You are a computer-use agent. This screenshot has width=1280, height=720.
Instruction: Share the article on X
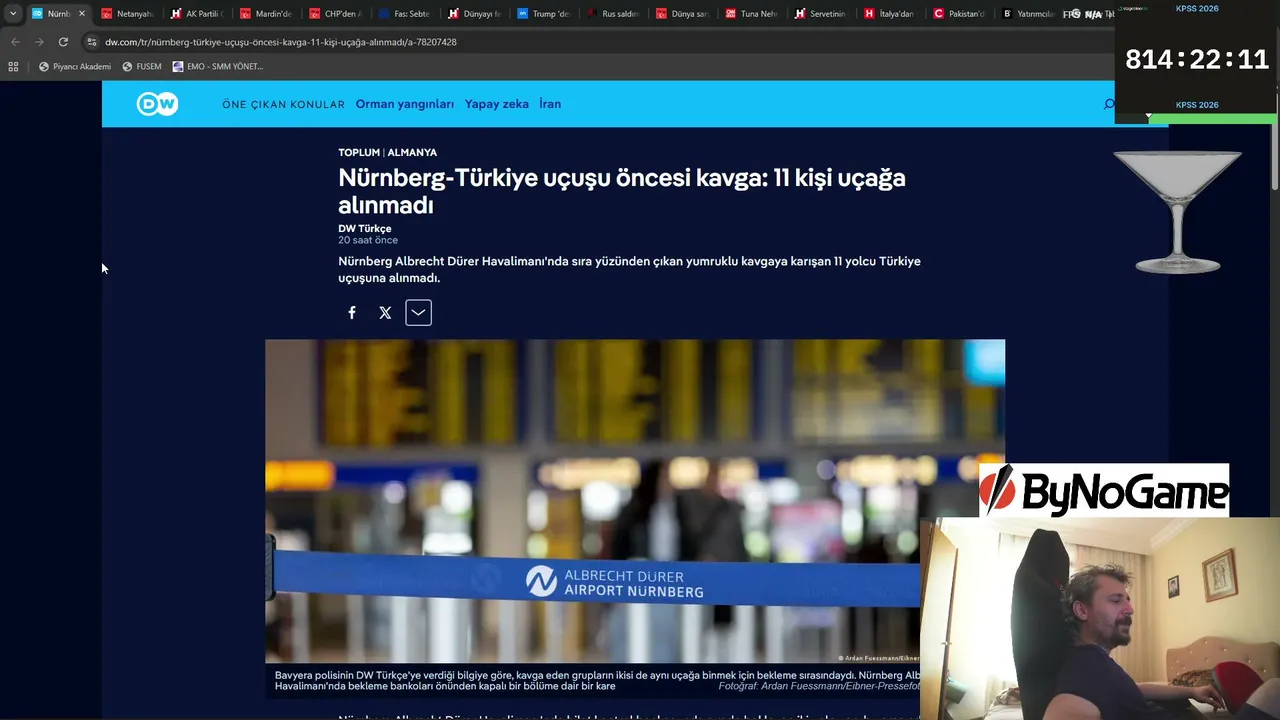tap(385, 313)
